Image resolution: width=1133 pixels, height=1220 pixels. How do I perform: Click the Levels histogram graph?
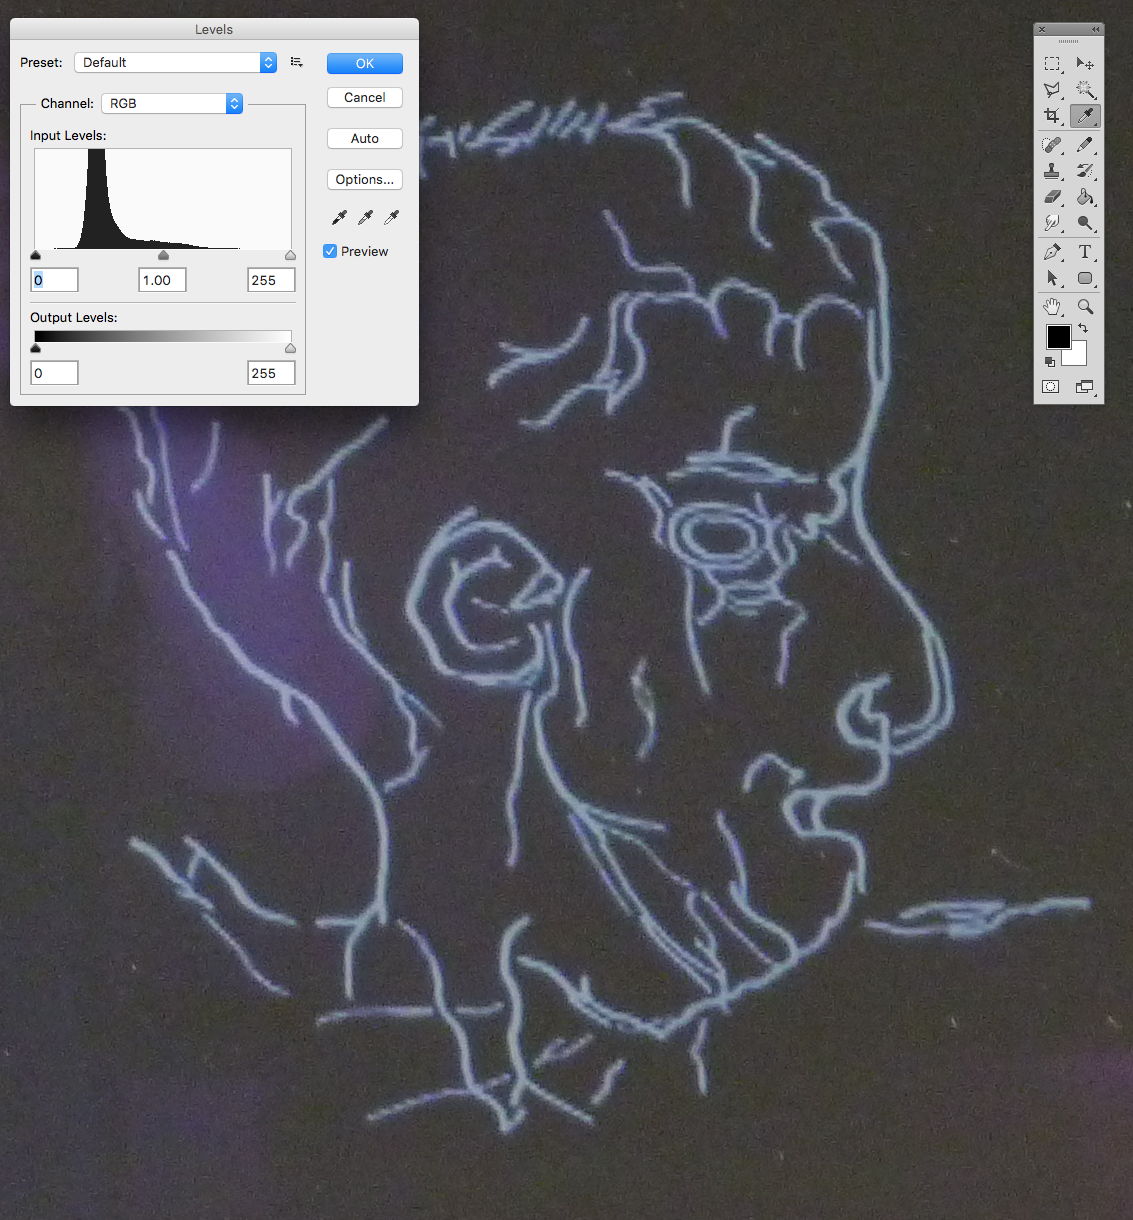point(163,199)
